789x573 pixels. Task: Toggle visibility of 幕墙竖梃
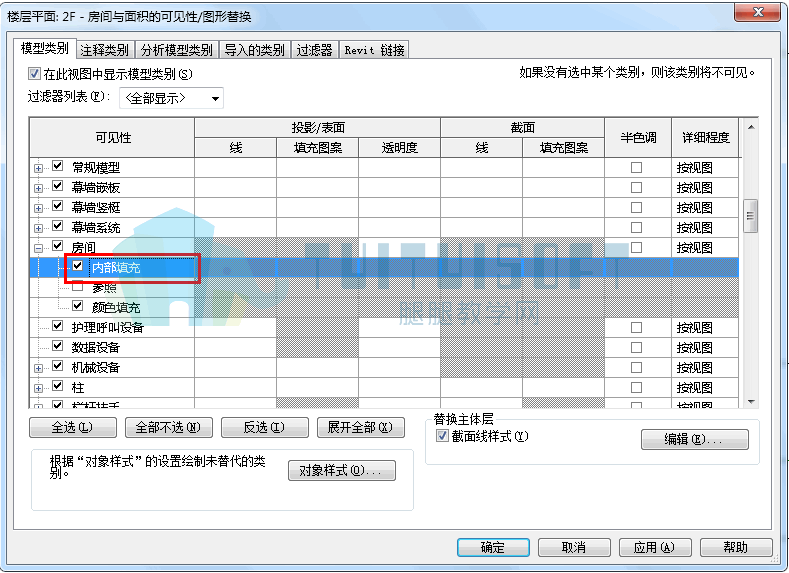(x=58, y=206)
